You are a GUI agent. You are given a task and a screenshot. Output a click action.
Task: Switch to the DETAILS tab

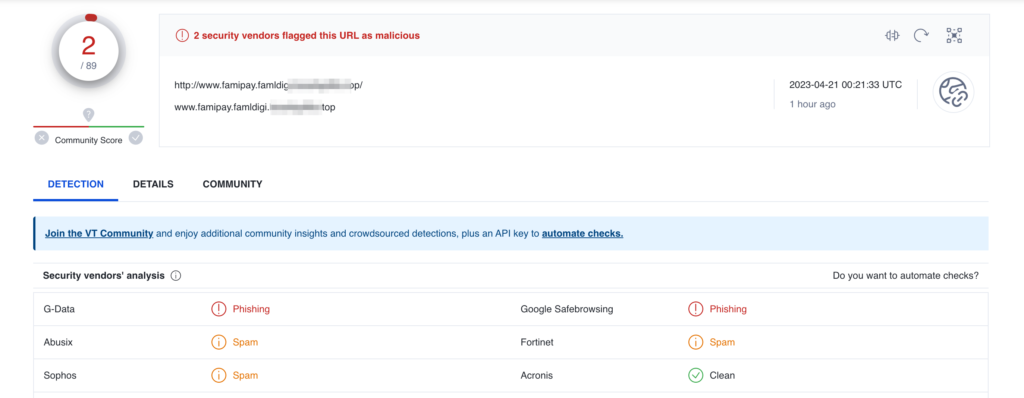pos(153,184)
